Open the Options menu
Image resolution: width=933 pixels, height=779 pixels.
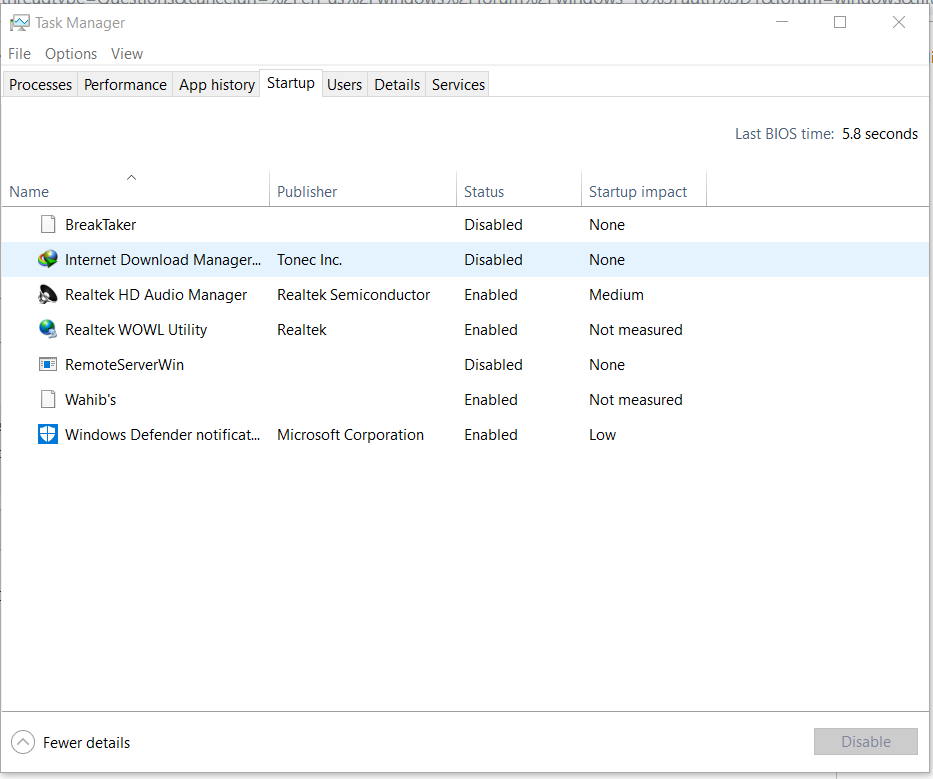[x=71, y=54]
